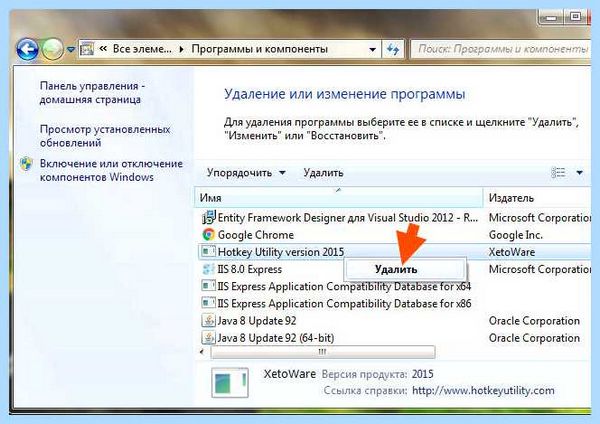Viewport: 600px width, 424px height.
Task: Click the Hotkey Utility program icon
Action: [x=208, y=251]
